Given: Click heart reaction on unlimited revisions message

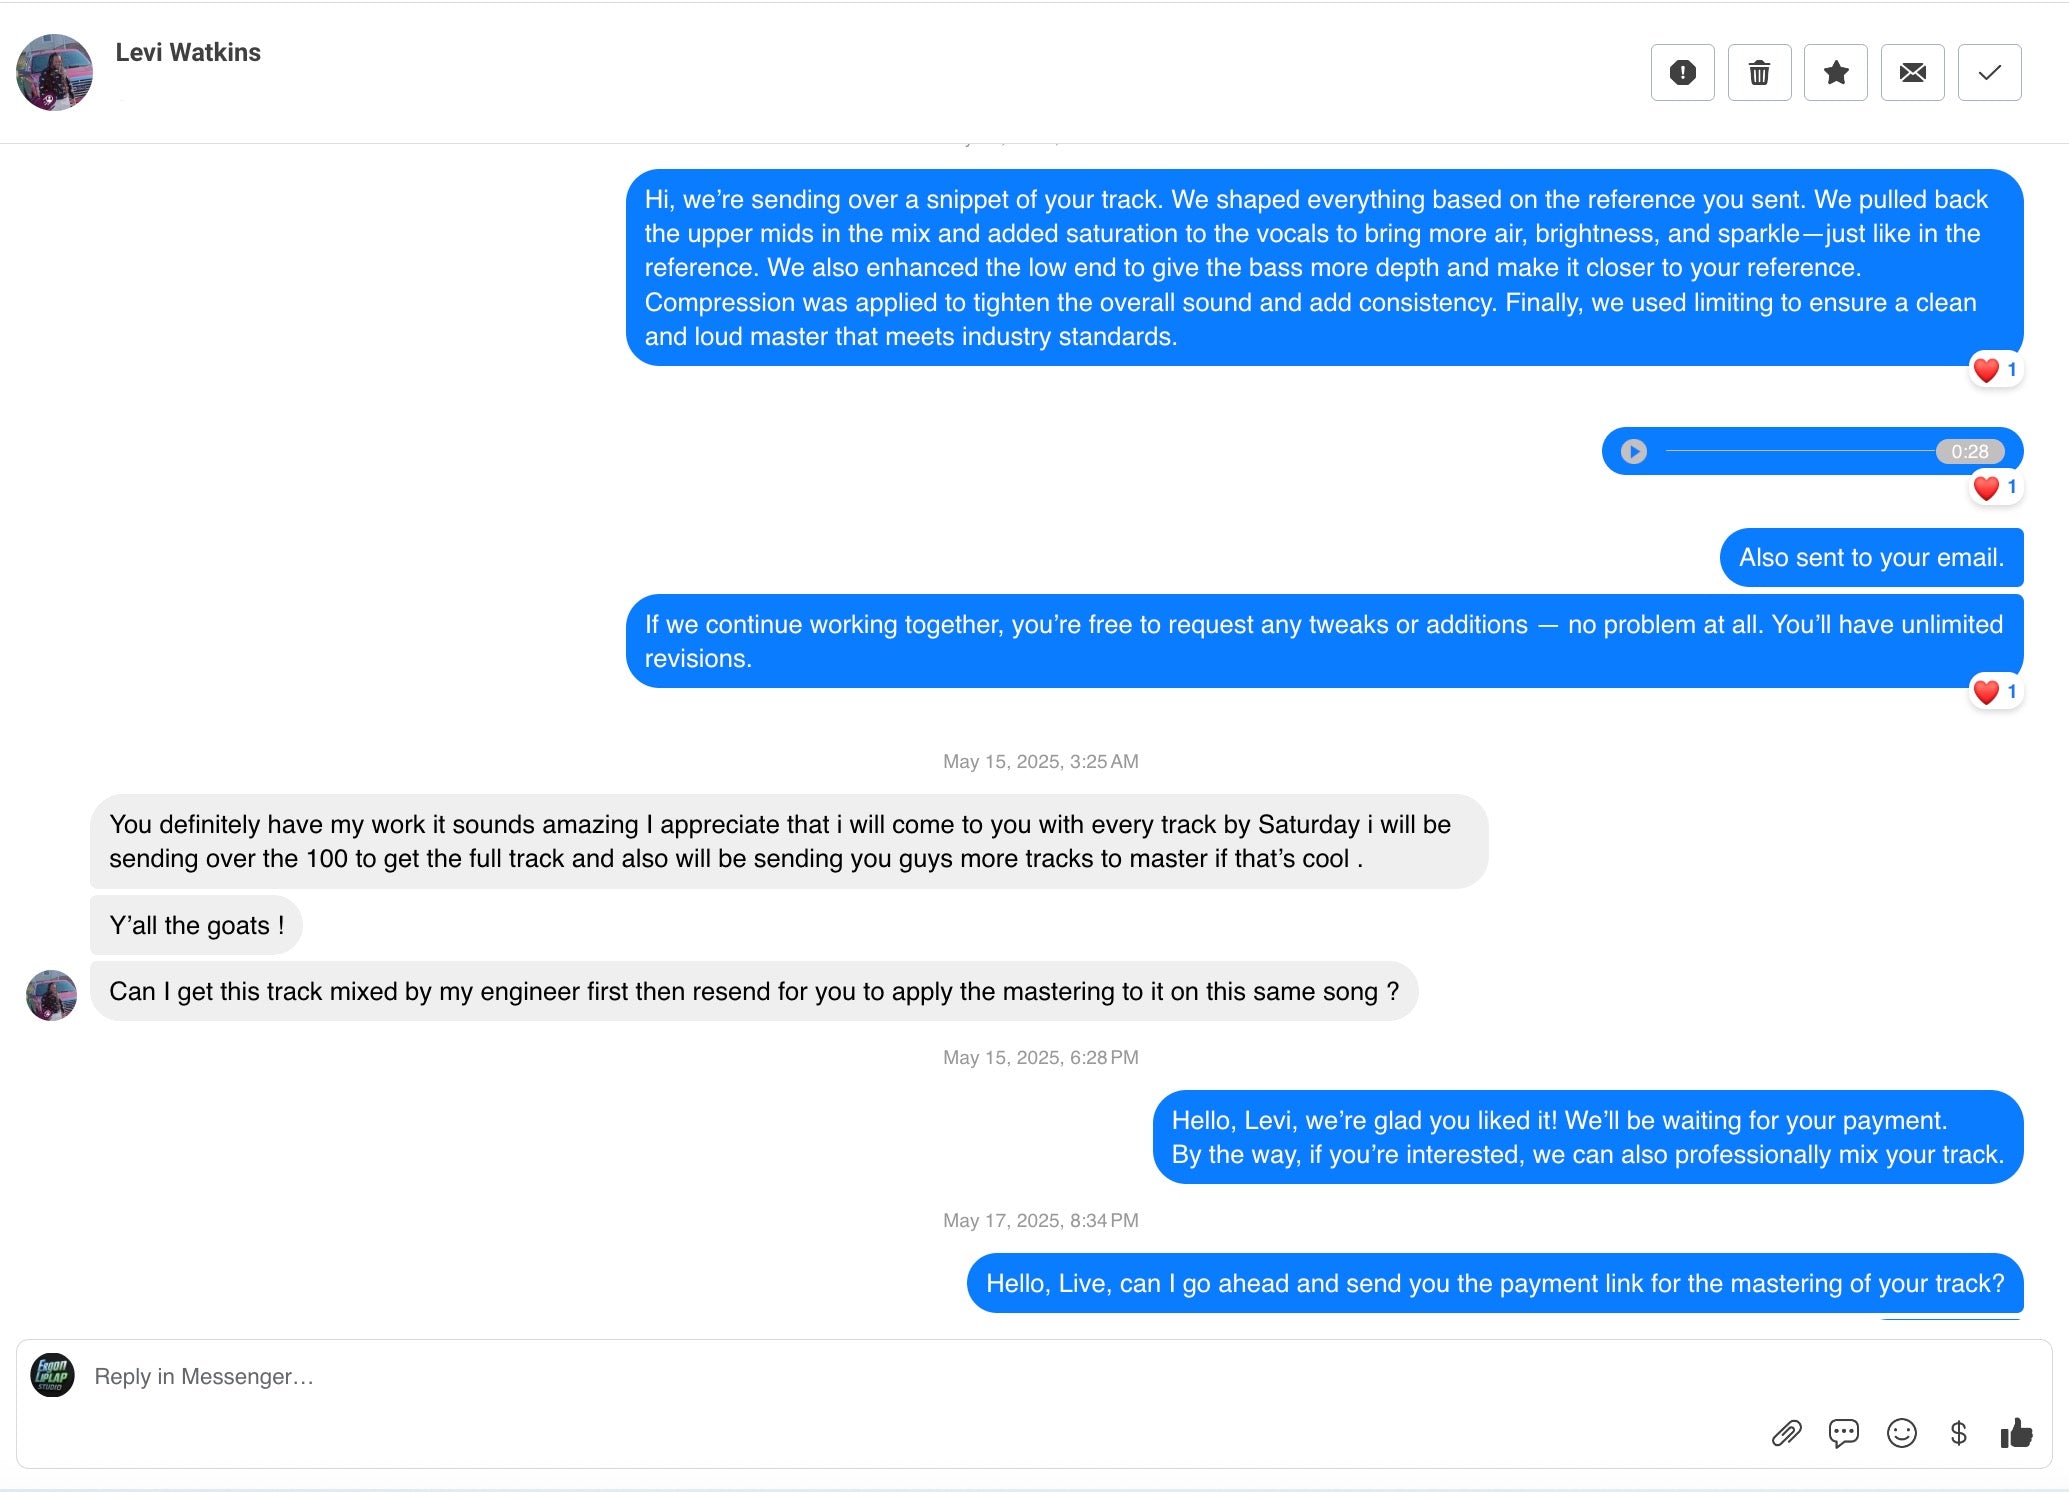Looking at the screenshot, I should tap(1994, 692).
